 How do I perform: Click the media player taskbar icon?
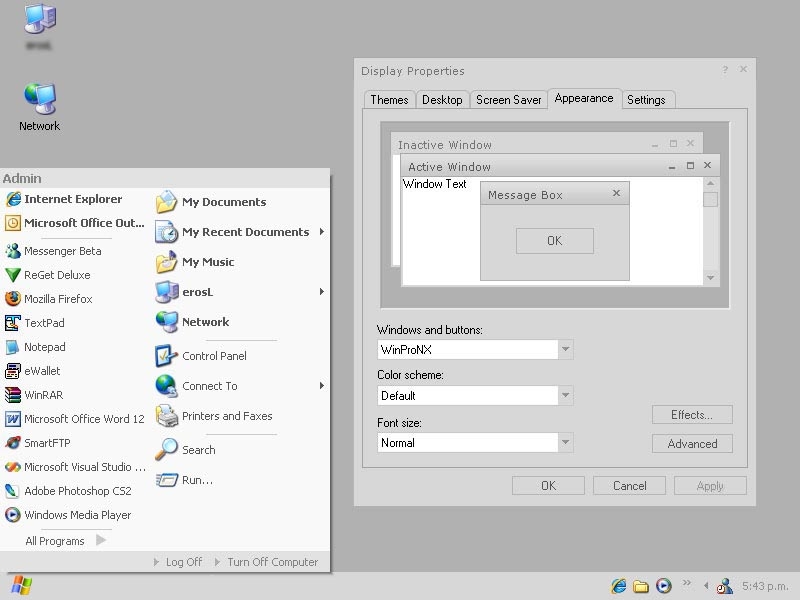click(x=663, y=586)
